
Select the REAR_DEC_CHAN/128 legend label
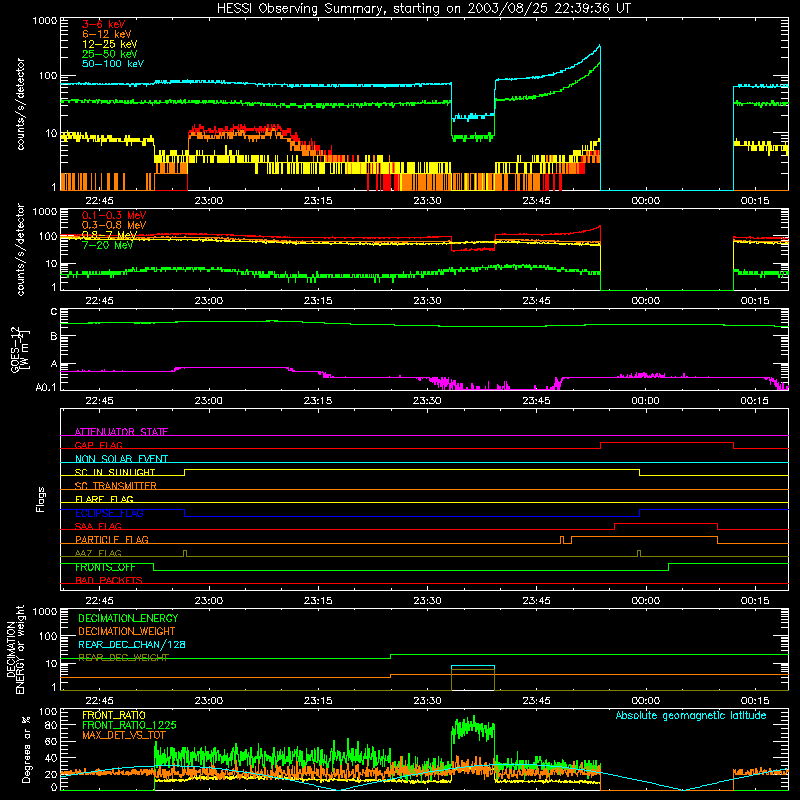132,644
